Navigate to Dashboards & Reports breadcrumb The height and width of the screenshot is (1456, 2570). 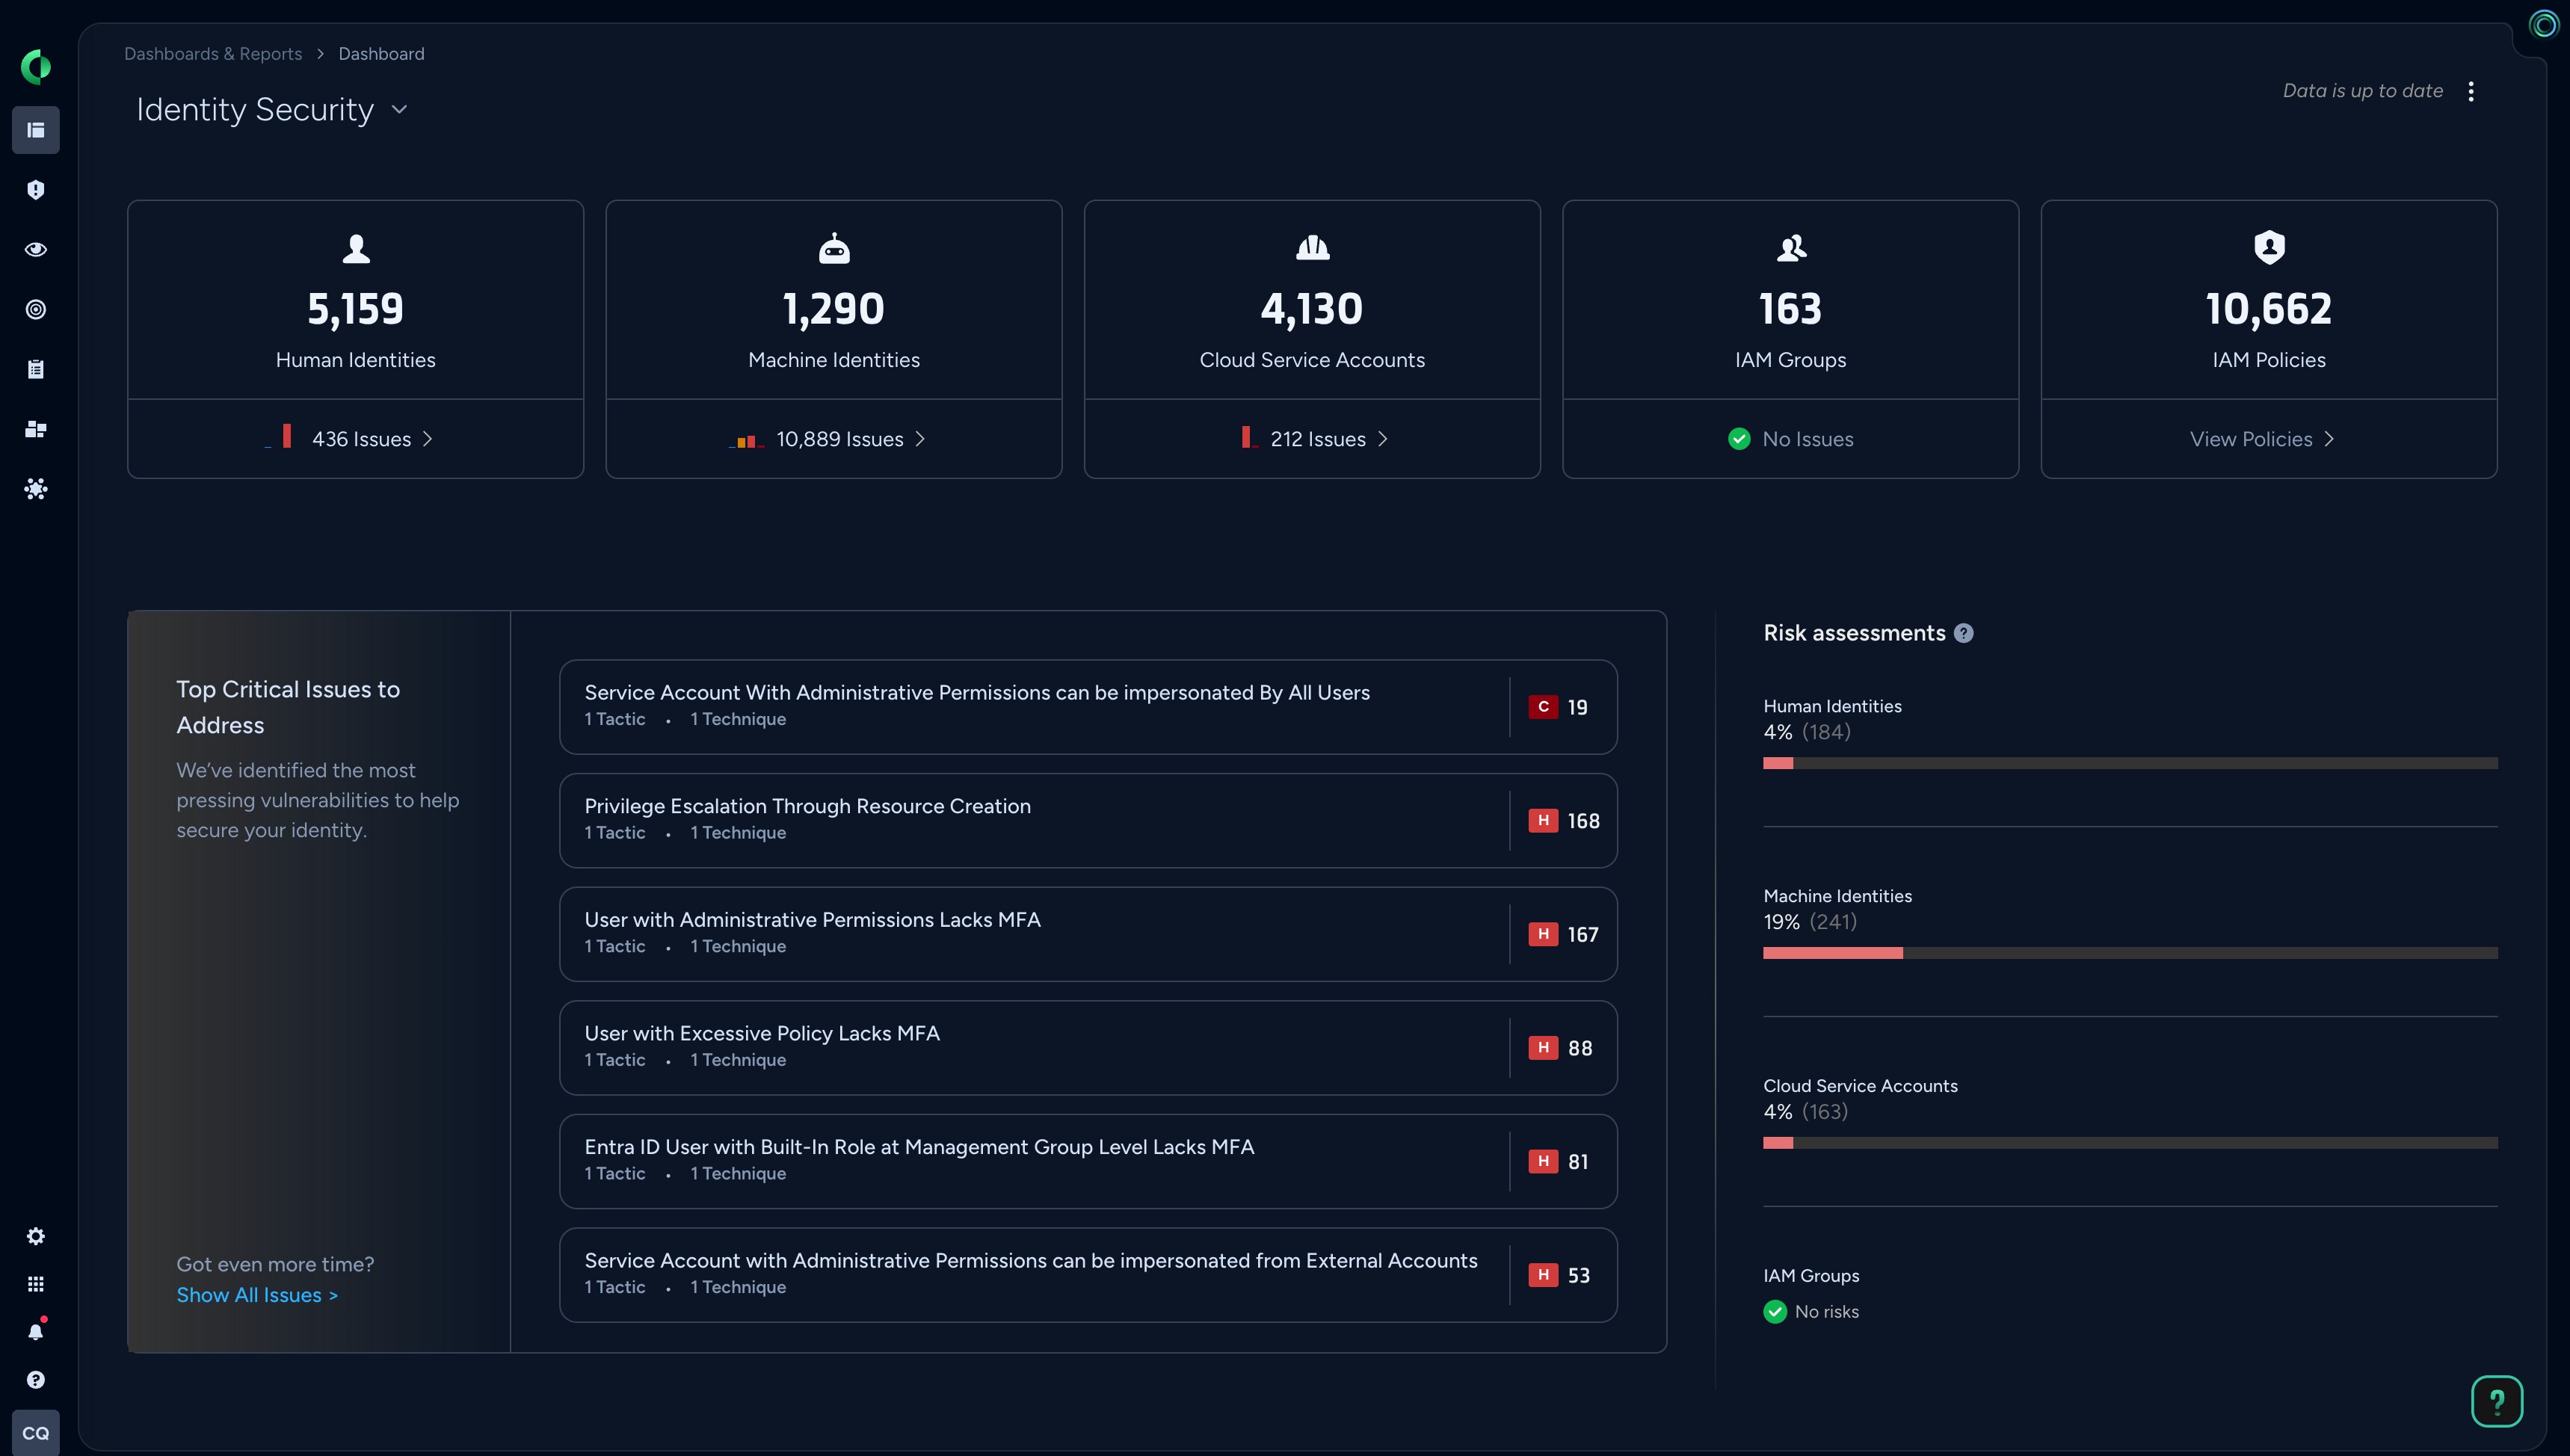coord(213,53)
